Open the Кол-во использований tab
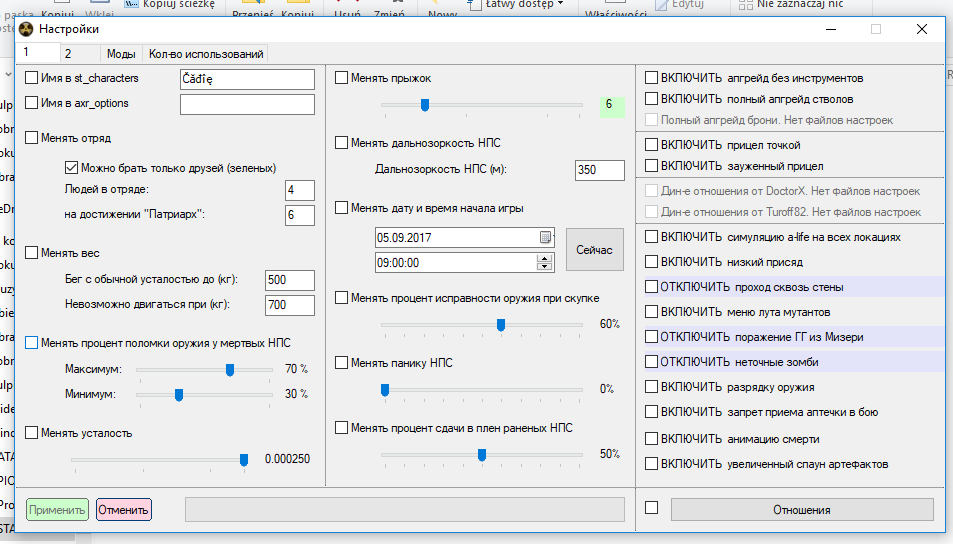 (x=206, y=54)
